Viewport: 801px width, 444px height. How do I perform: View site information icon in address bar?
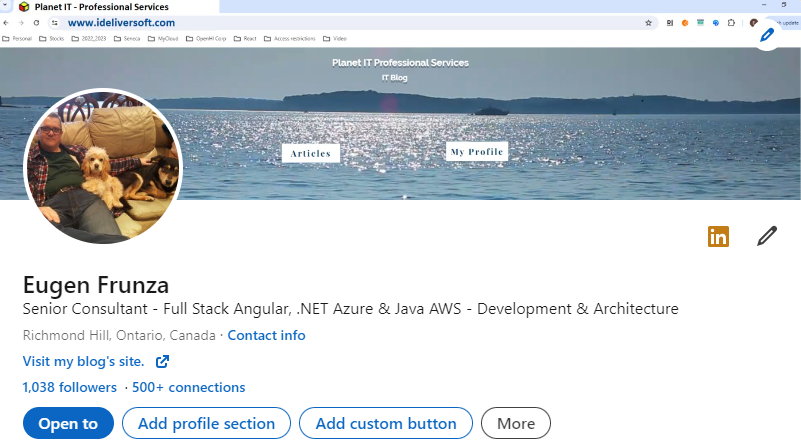tap(55, 23)
